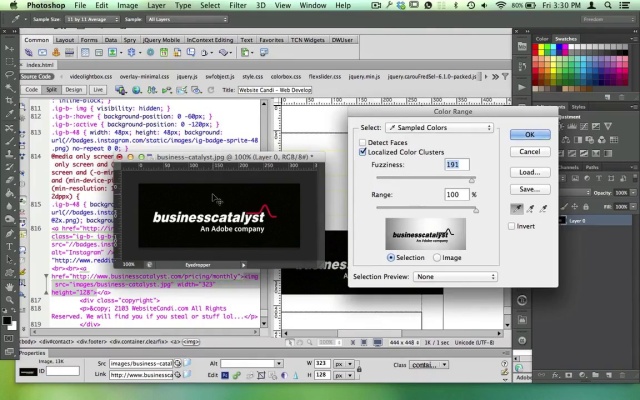The height and width of the screenshot is (400, 640).
Task: Enable Detect Faces checkbox
Action: point(362,142)
